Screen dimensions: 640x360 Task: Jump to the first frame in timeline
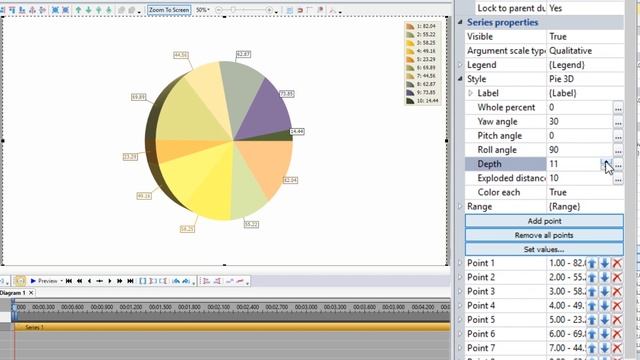[69, 281]
